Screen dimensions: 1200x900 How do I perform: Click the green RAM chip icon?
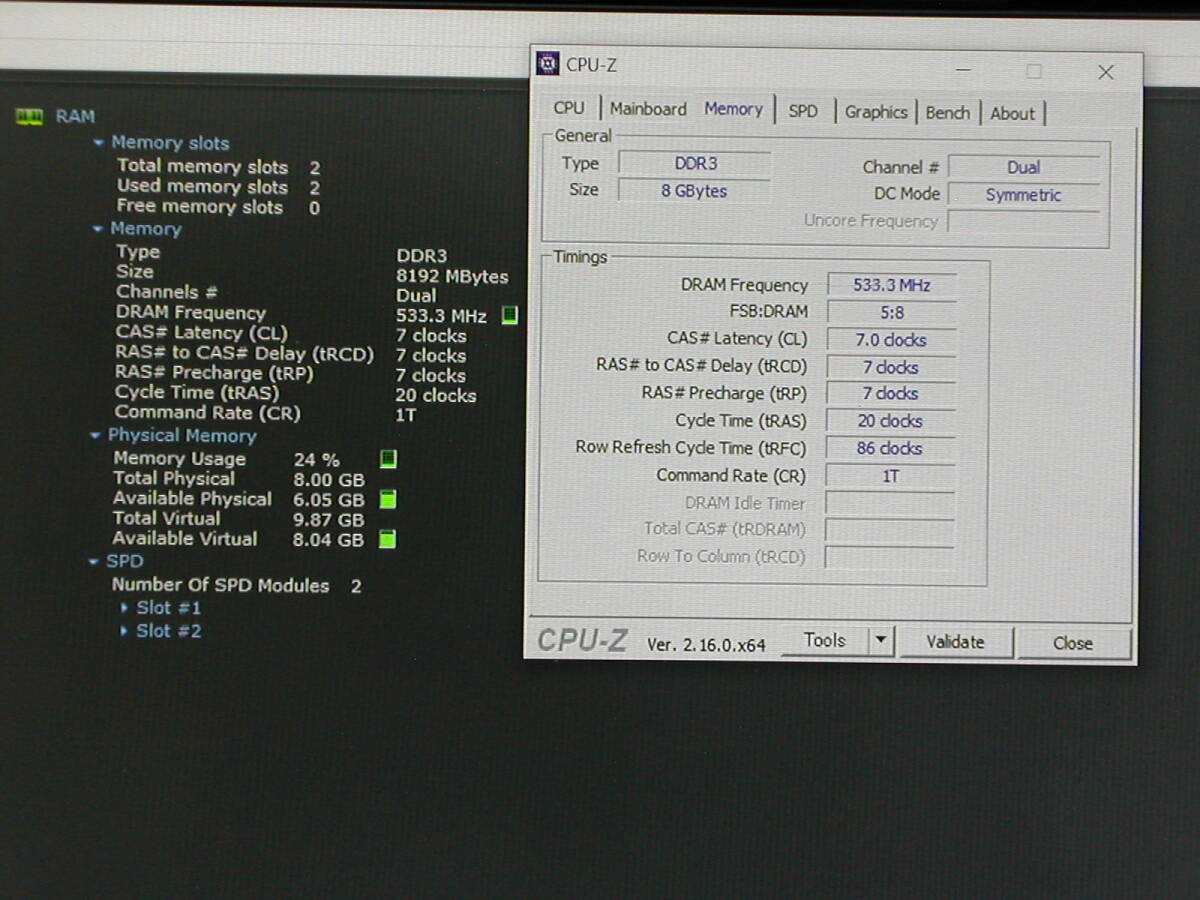coord(29,117)
